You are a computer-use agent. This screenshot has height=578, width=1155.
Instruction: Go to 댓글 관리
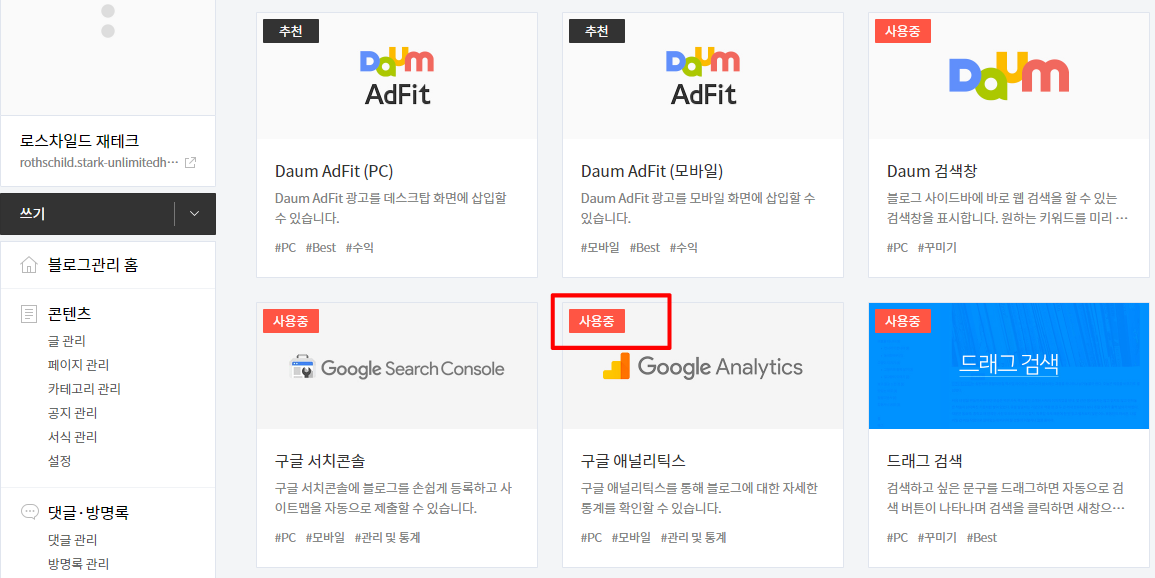pos(70,539)
